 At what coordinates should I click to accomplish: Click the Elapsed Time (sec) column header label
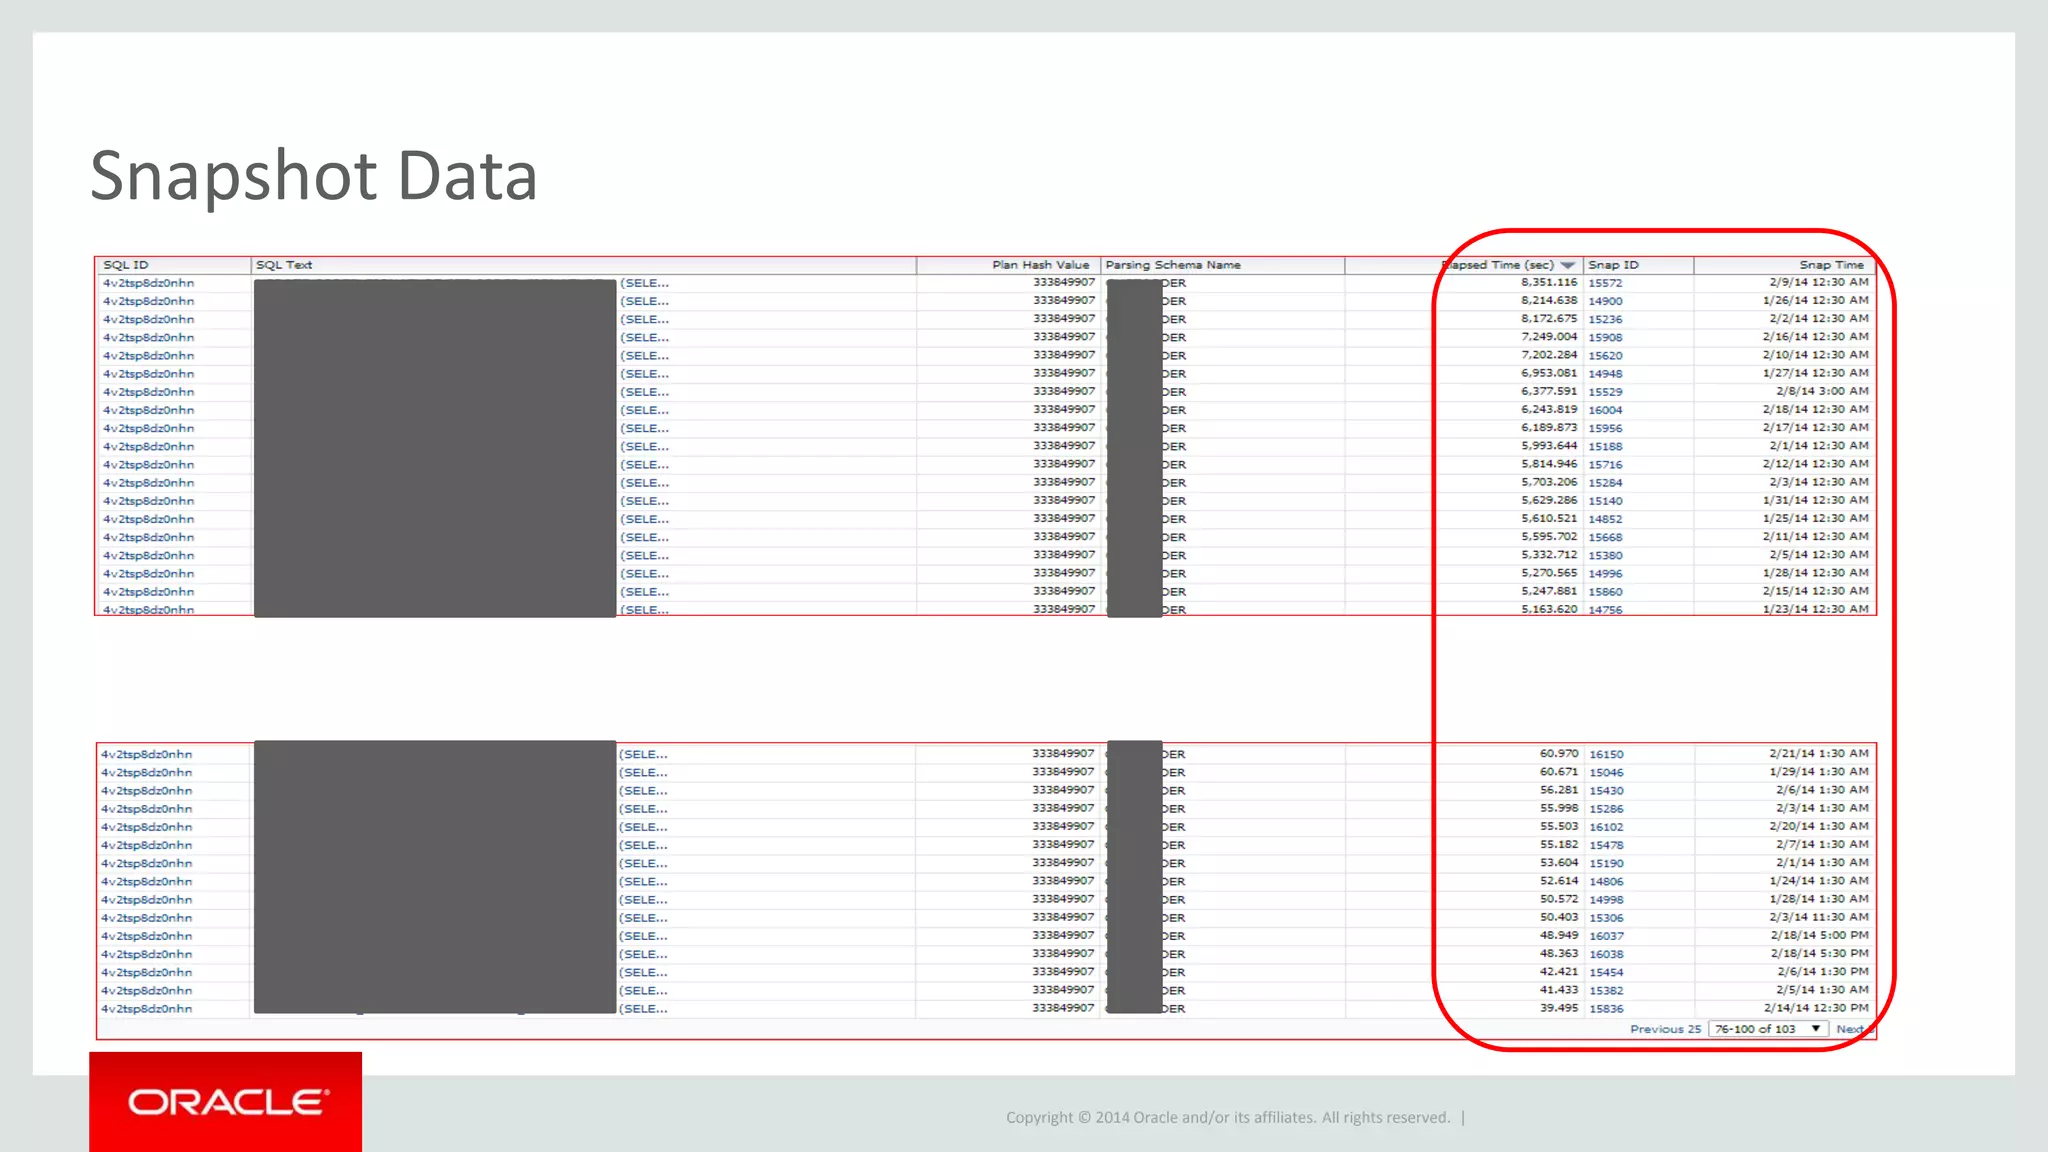coord(1498,265)
